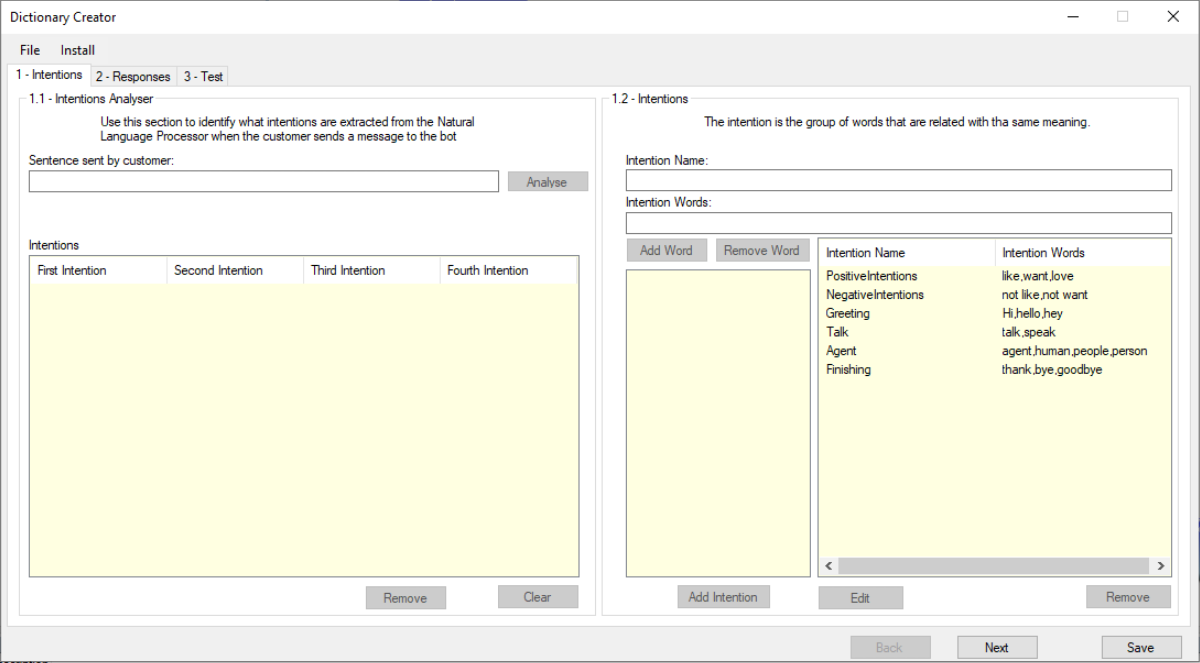The height and width of the screenshot is (663, 1200).
Task: Select the Finishing intention row
Action: [848, 370]
